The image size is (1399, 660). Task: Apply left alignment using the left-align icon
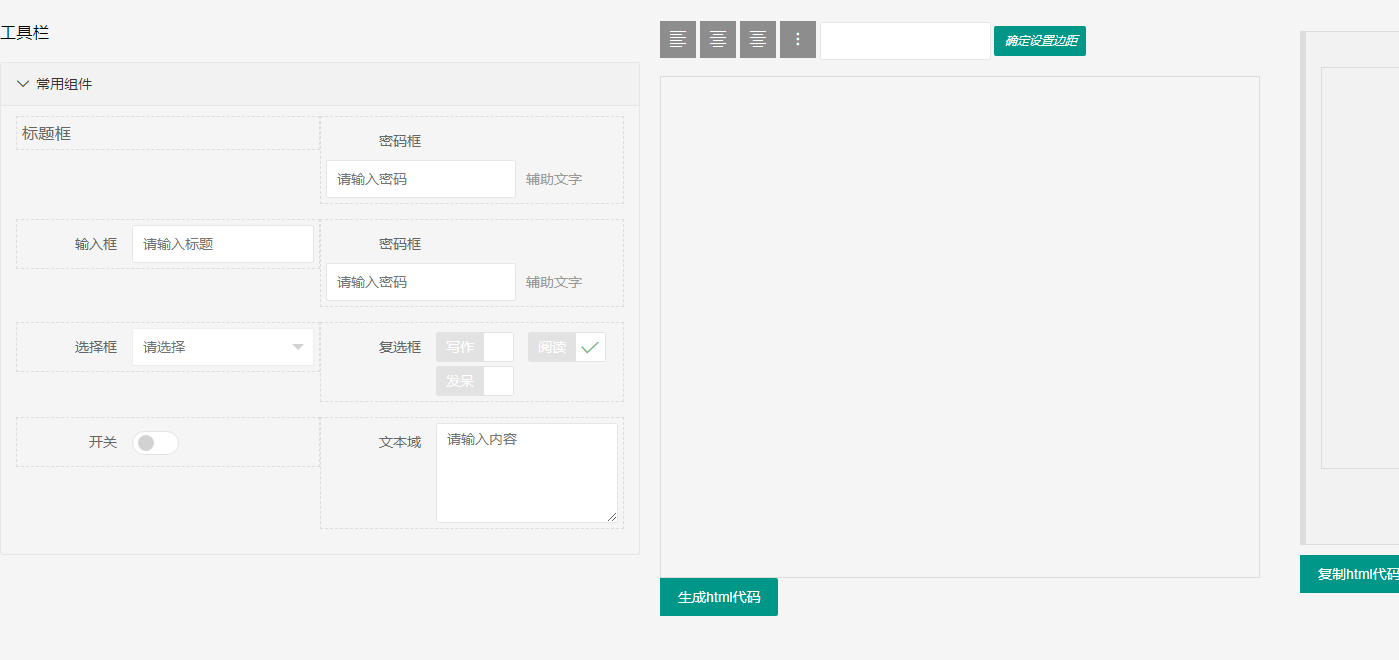678,39
